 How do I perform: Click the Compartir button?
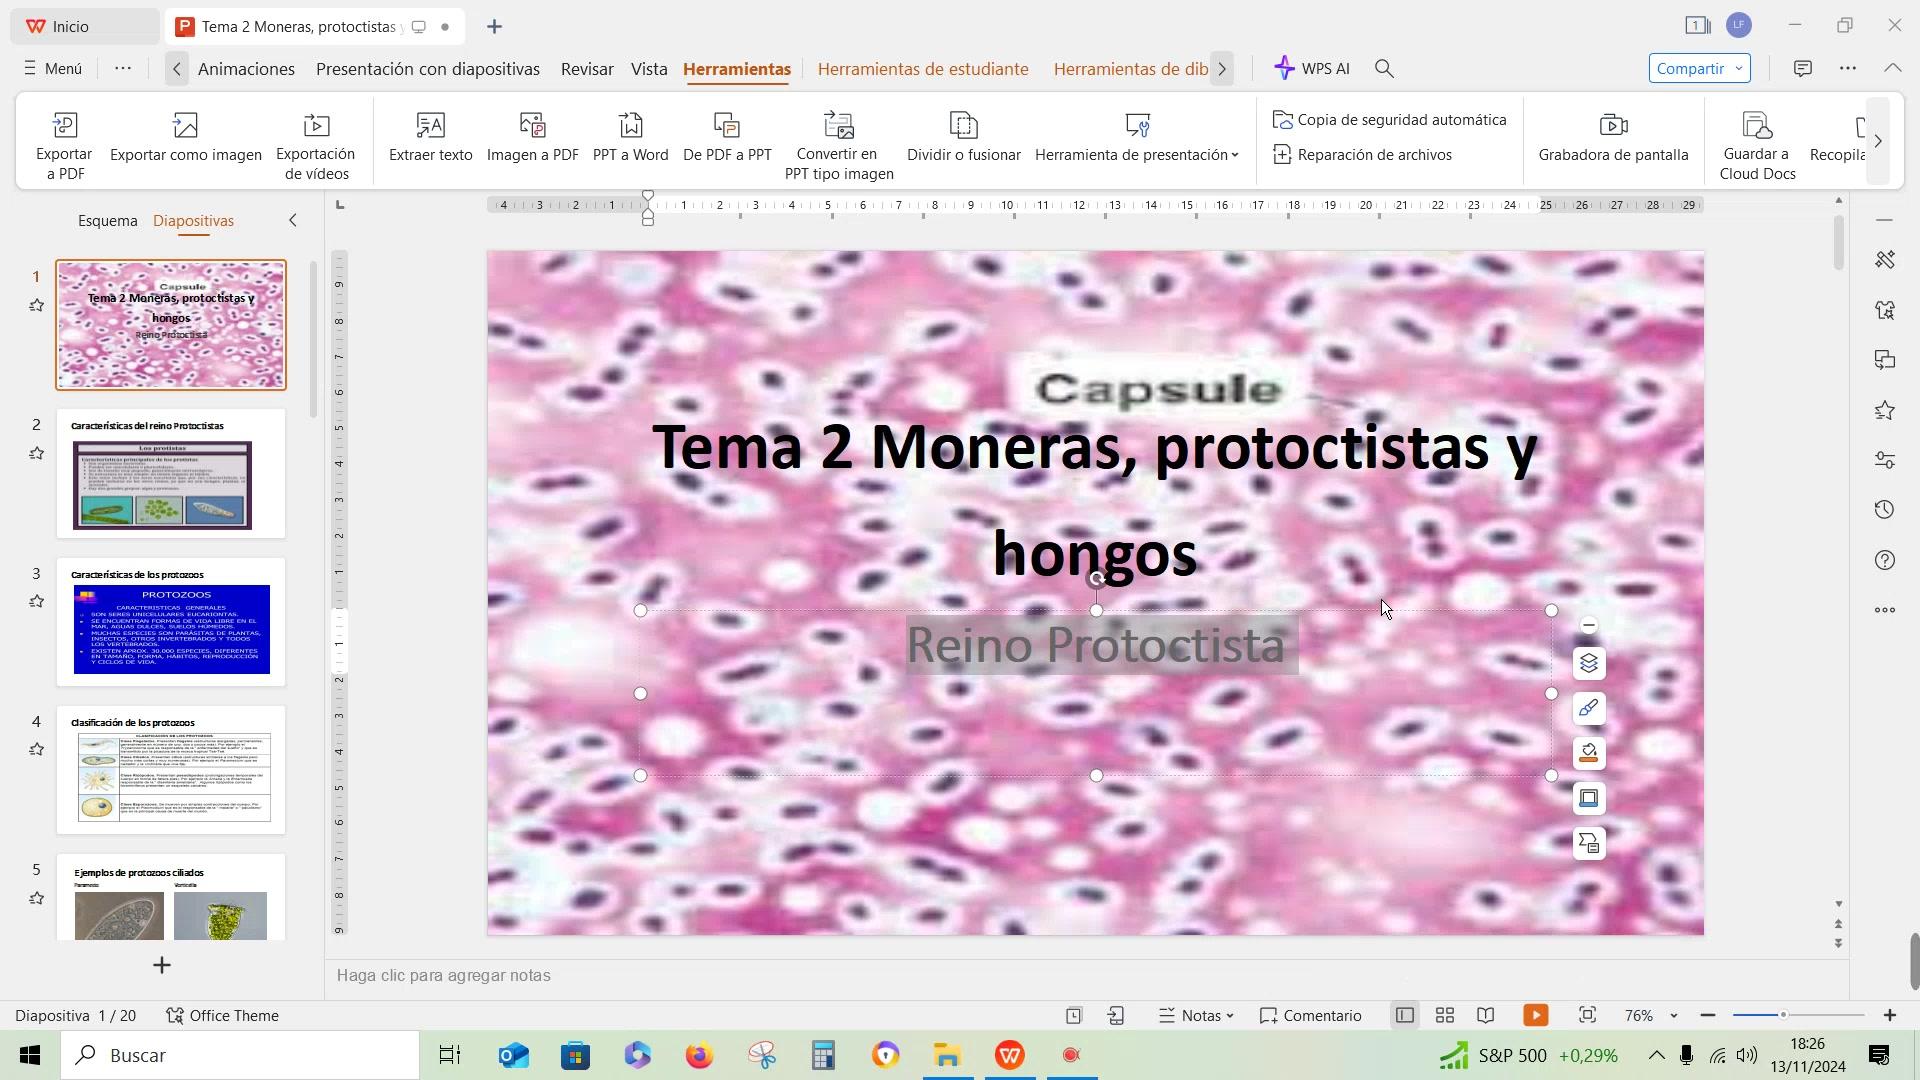tap(1698, 68)
